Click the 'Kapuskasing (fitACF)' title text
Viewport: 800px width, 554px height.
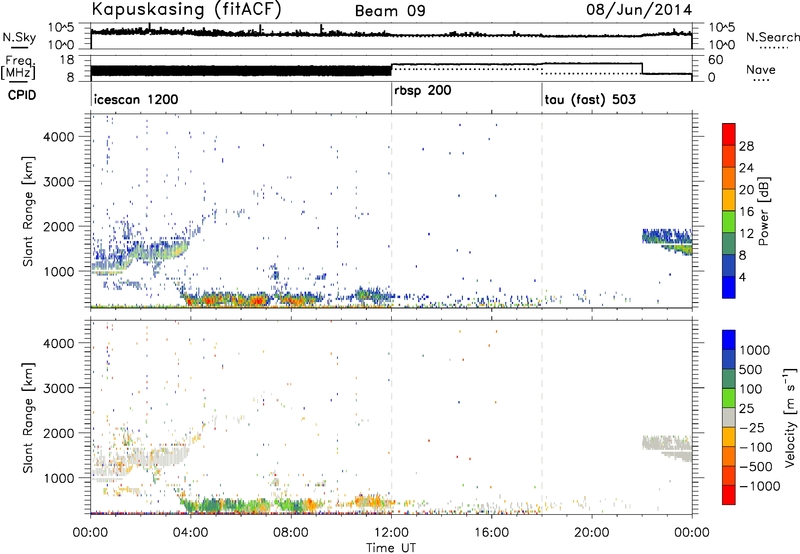tap(186, 9)
